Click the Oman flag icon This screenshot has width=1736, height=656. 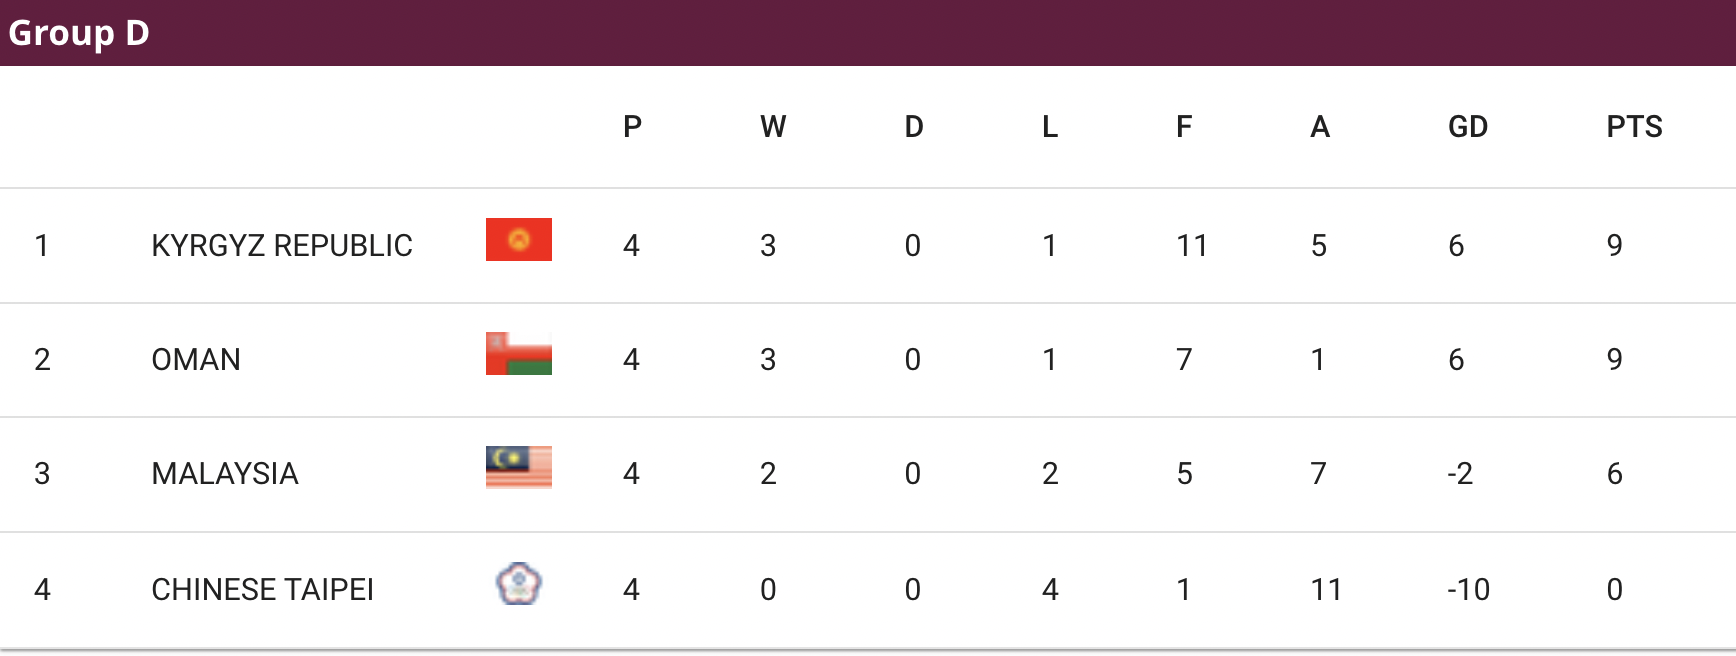click(x=518, y=353)
